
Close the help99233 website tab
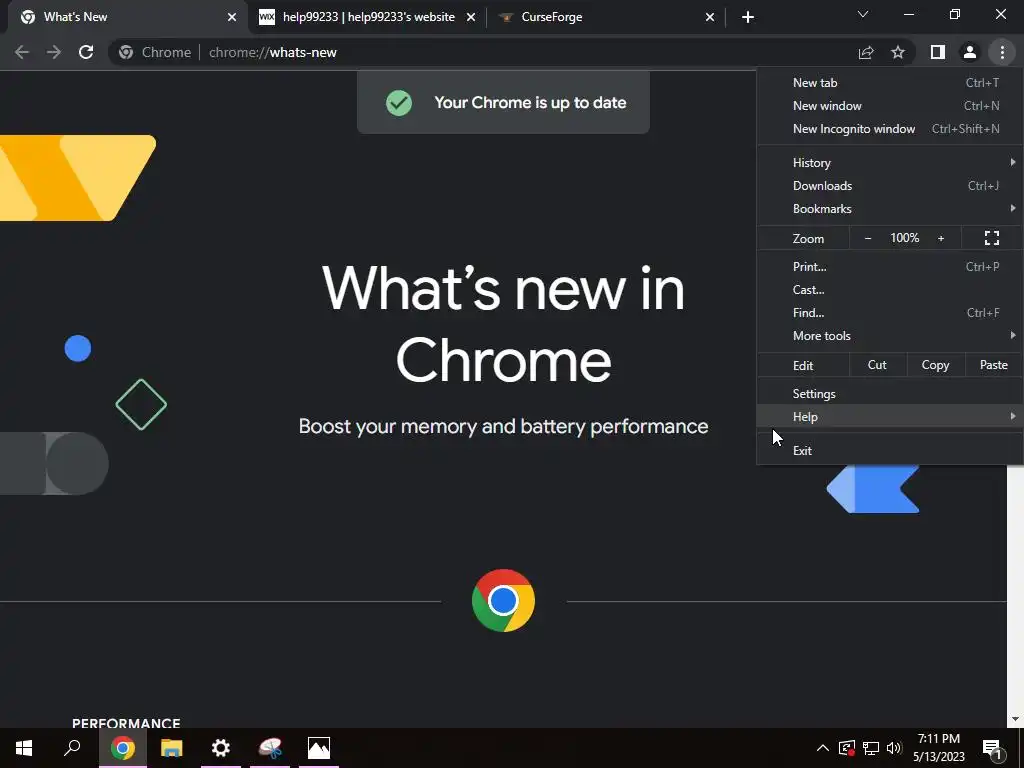coord(471,17)
